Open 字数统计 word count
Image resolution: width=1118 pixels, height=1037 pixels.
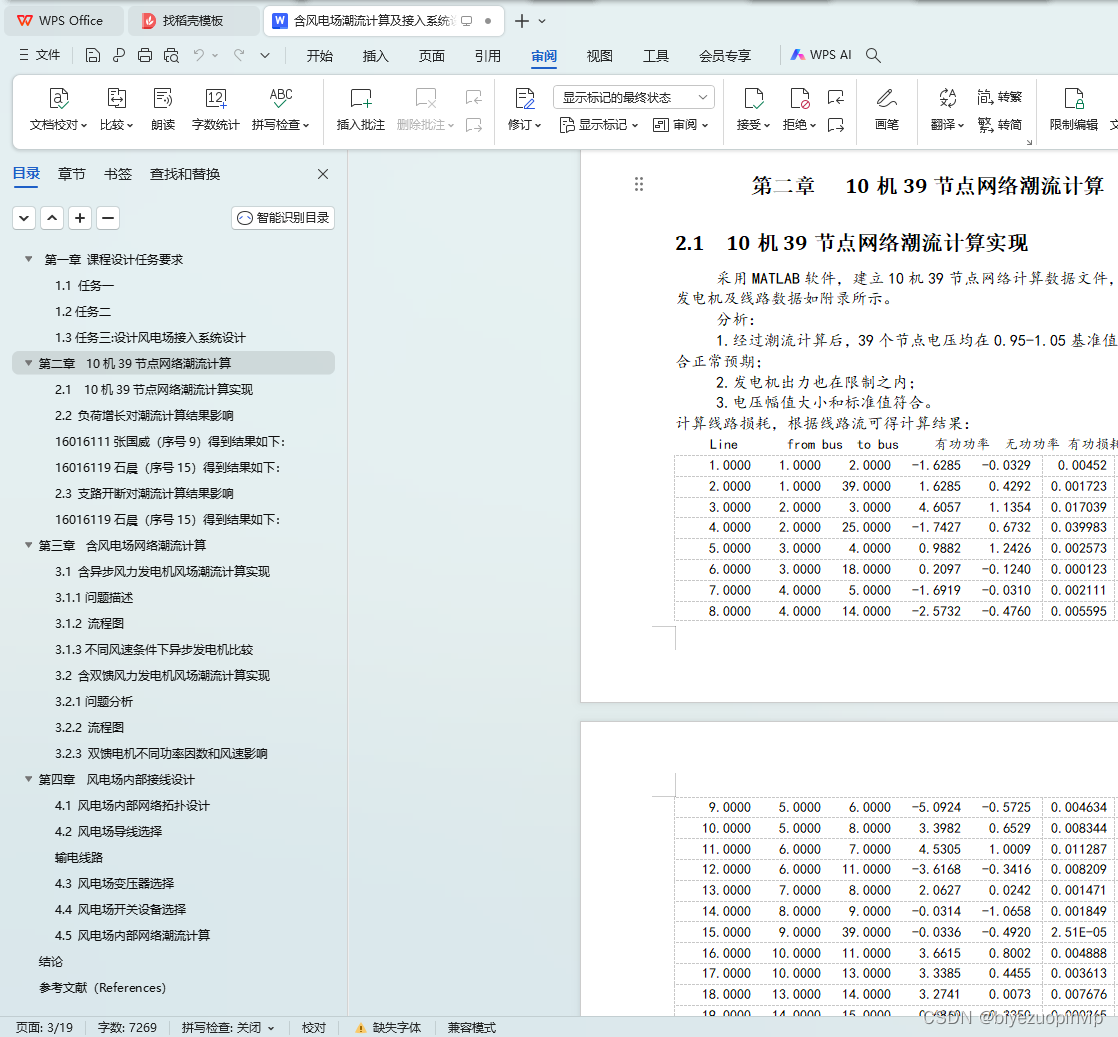[215, 109]
